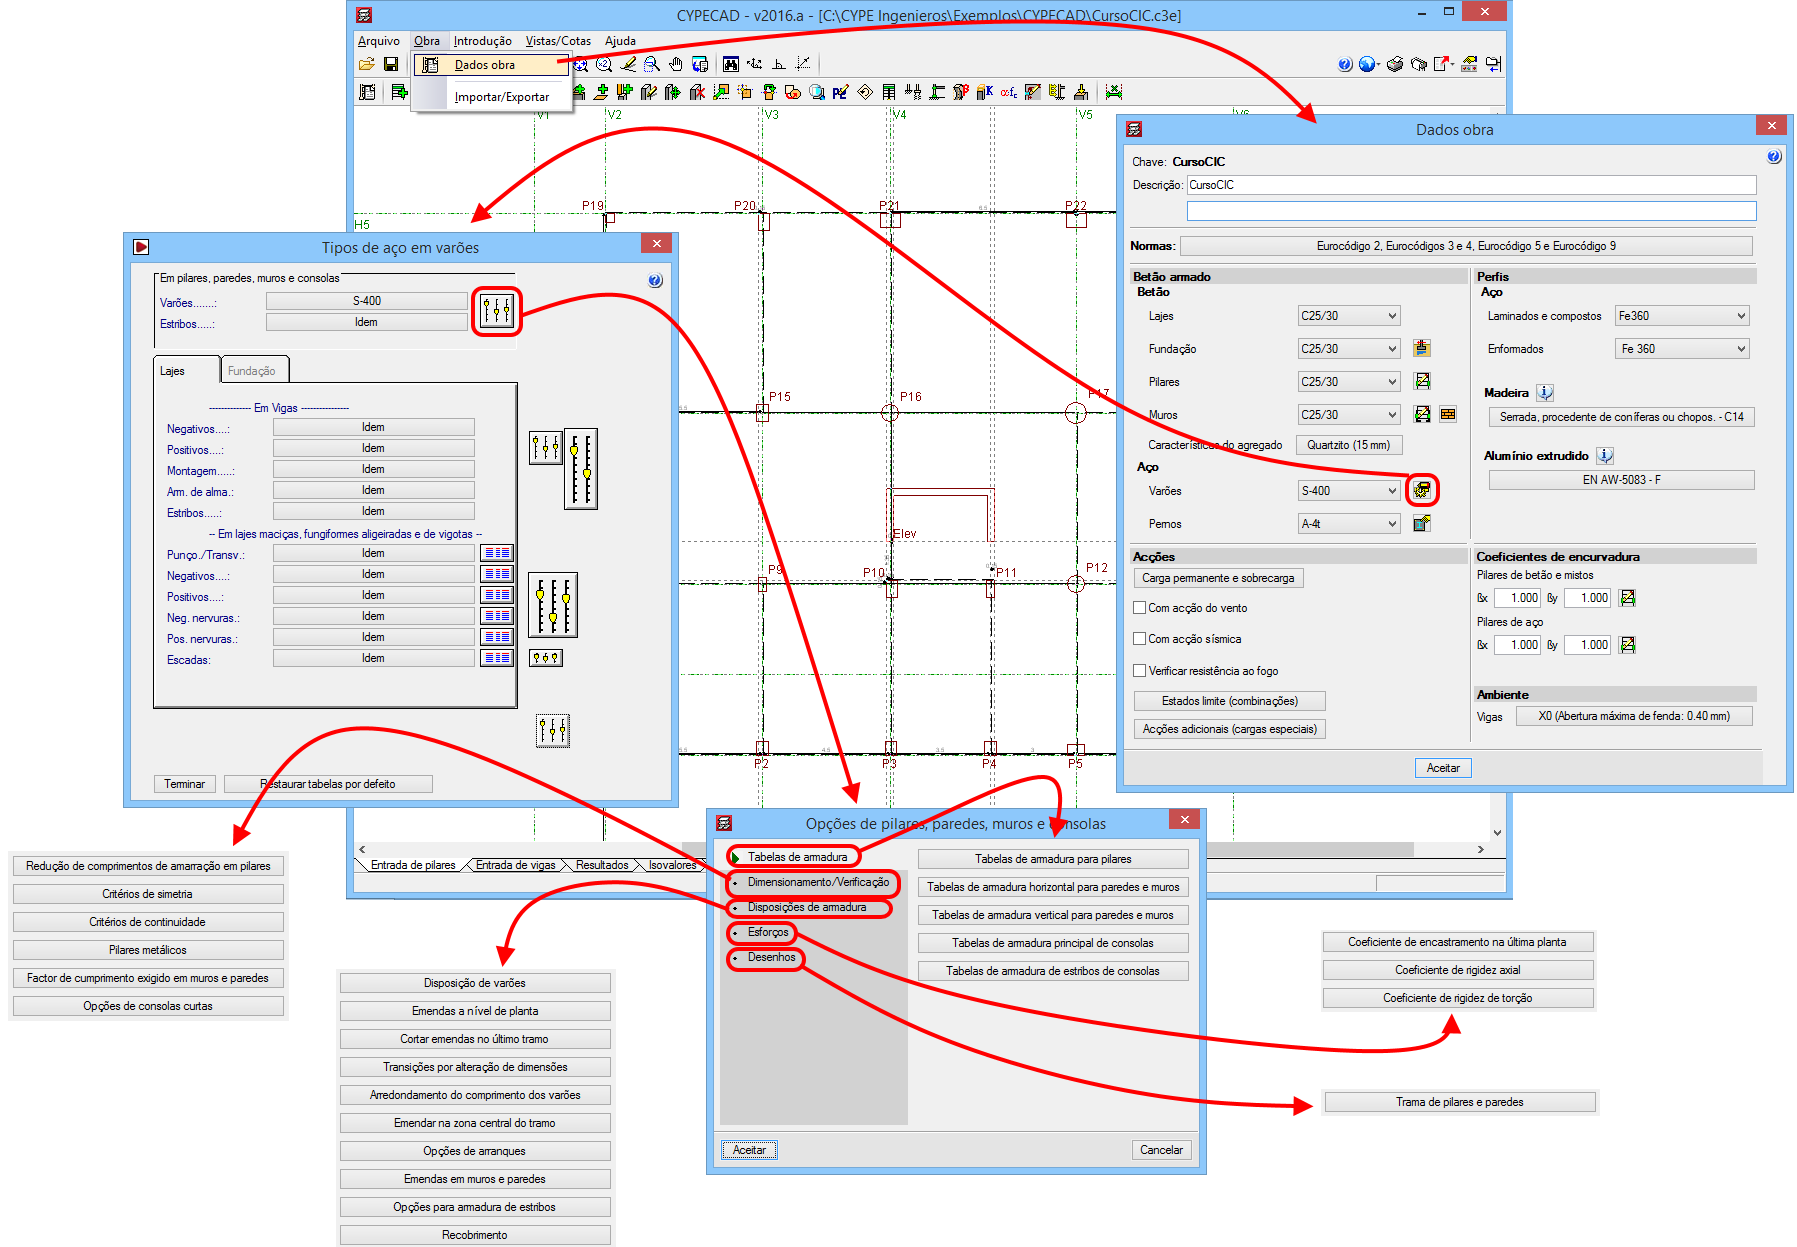1797x1247 pixels.
Task: Click ßy field for Pilares de aço
Action: coord(1588,645)
